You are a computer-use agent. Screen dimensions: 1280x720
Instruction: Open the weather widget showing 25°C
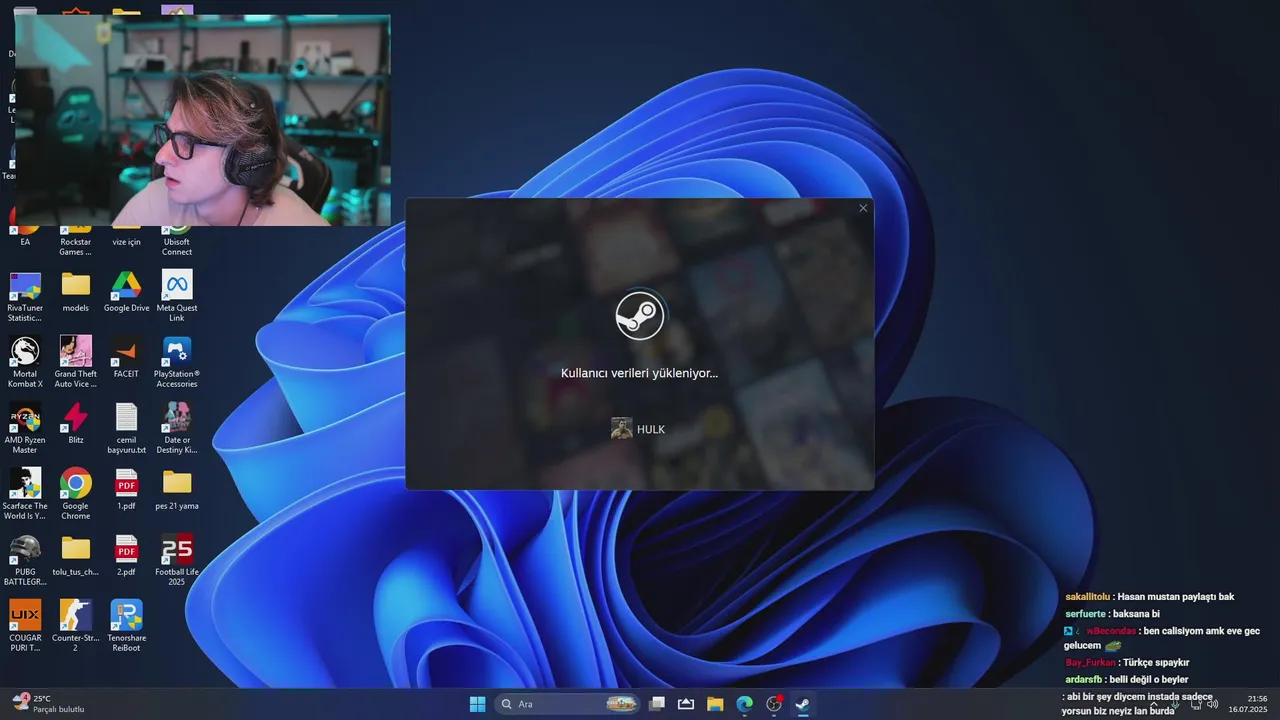click(x=48, y=704)
